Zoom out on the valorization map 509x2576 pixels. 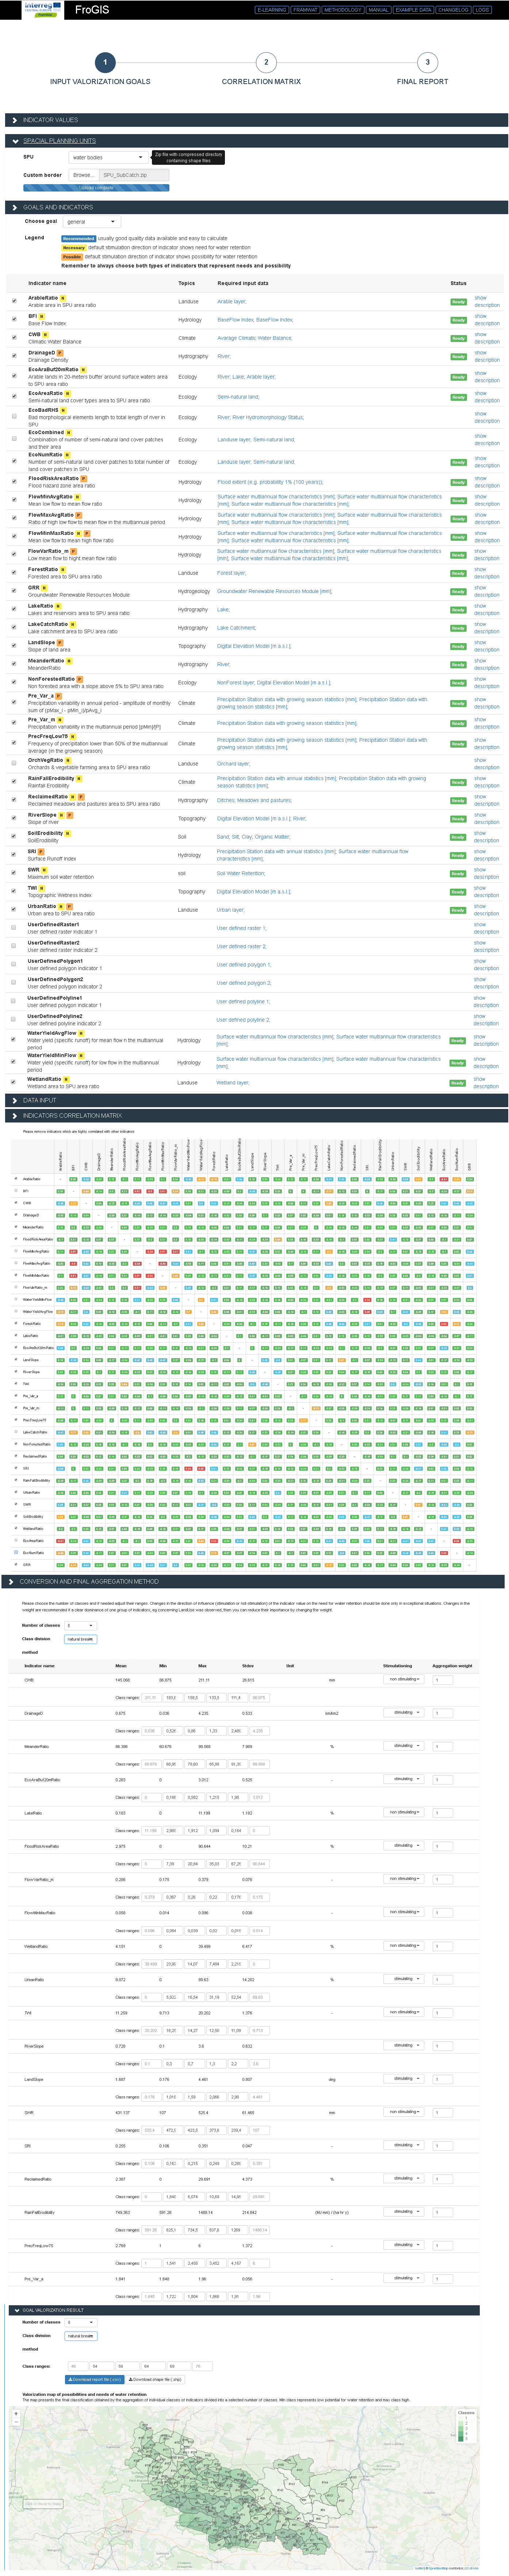pos(16,2422)
